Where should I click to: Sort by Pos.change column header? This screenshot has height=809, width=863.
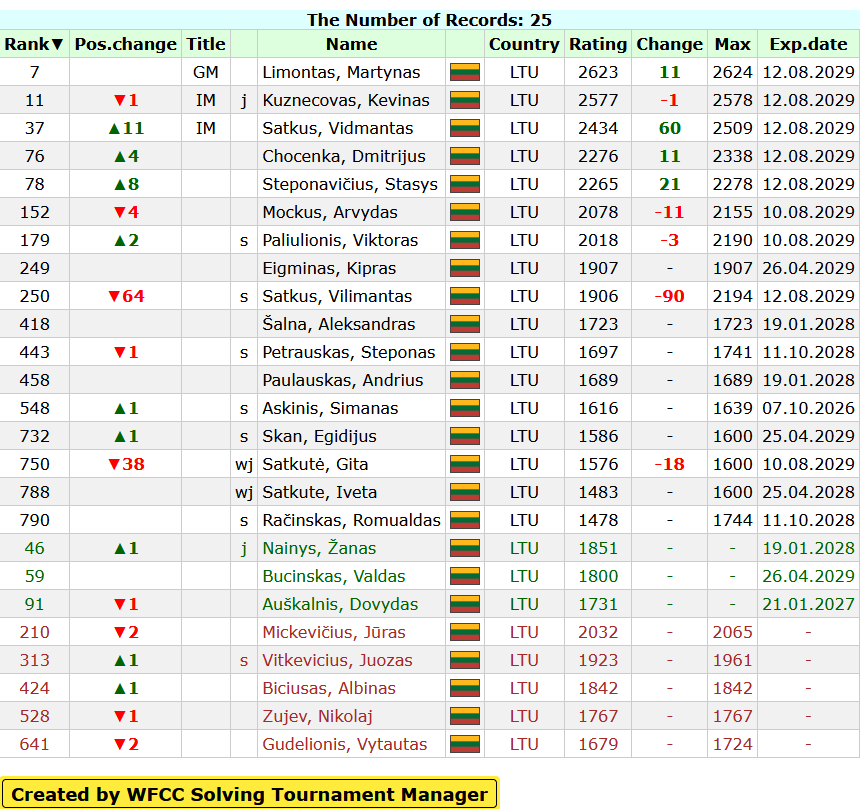pos(125,44)
